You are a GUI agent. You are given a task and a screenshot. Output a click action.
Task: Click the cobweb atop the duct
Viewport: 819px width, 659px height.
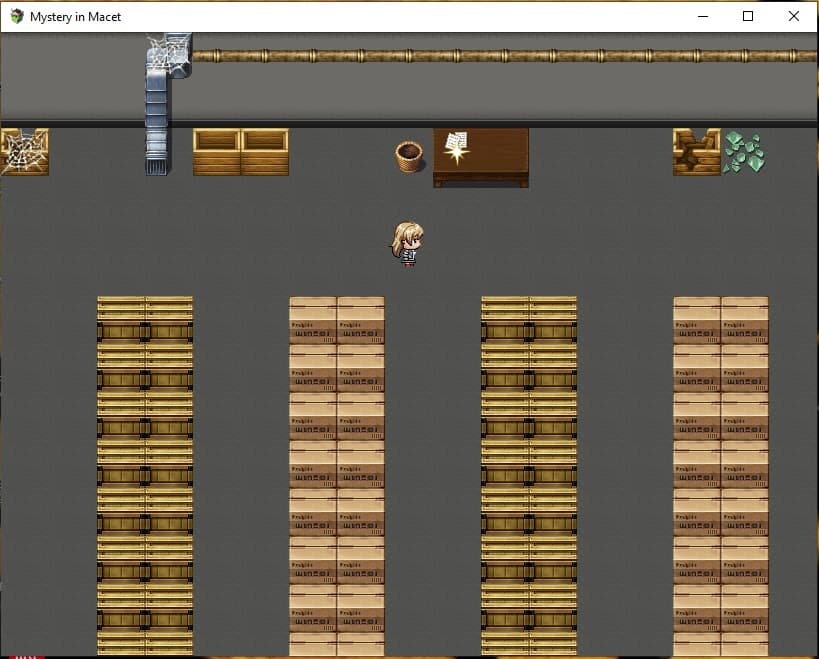(x=169, y=54)
